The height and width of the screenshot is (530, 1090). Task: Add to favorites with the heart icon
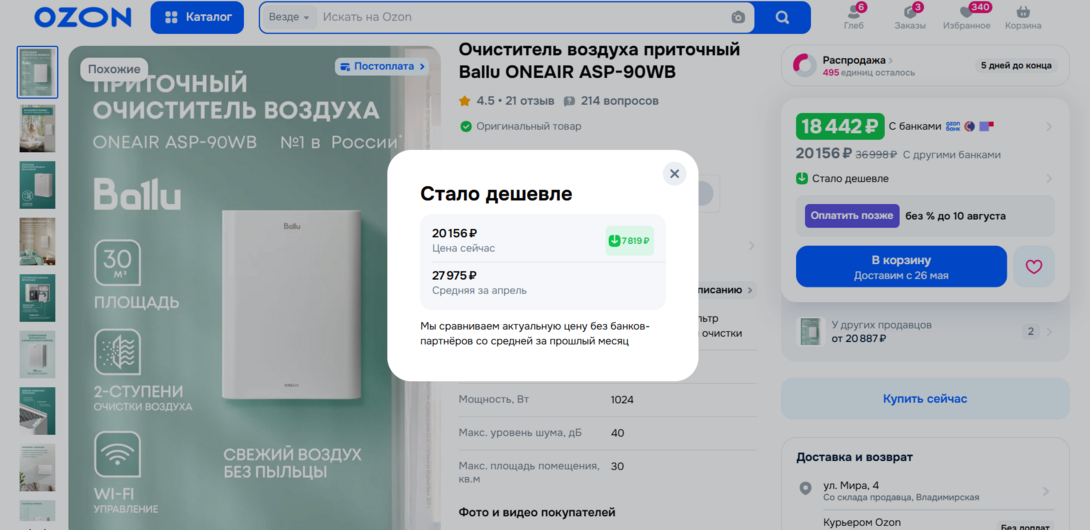click(1034, 266)
